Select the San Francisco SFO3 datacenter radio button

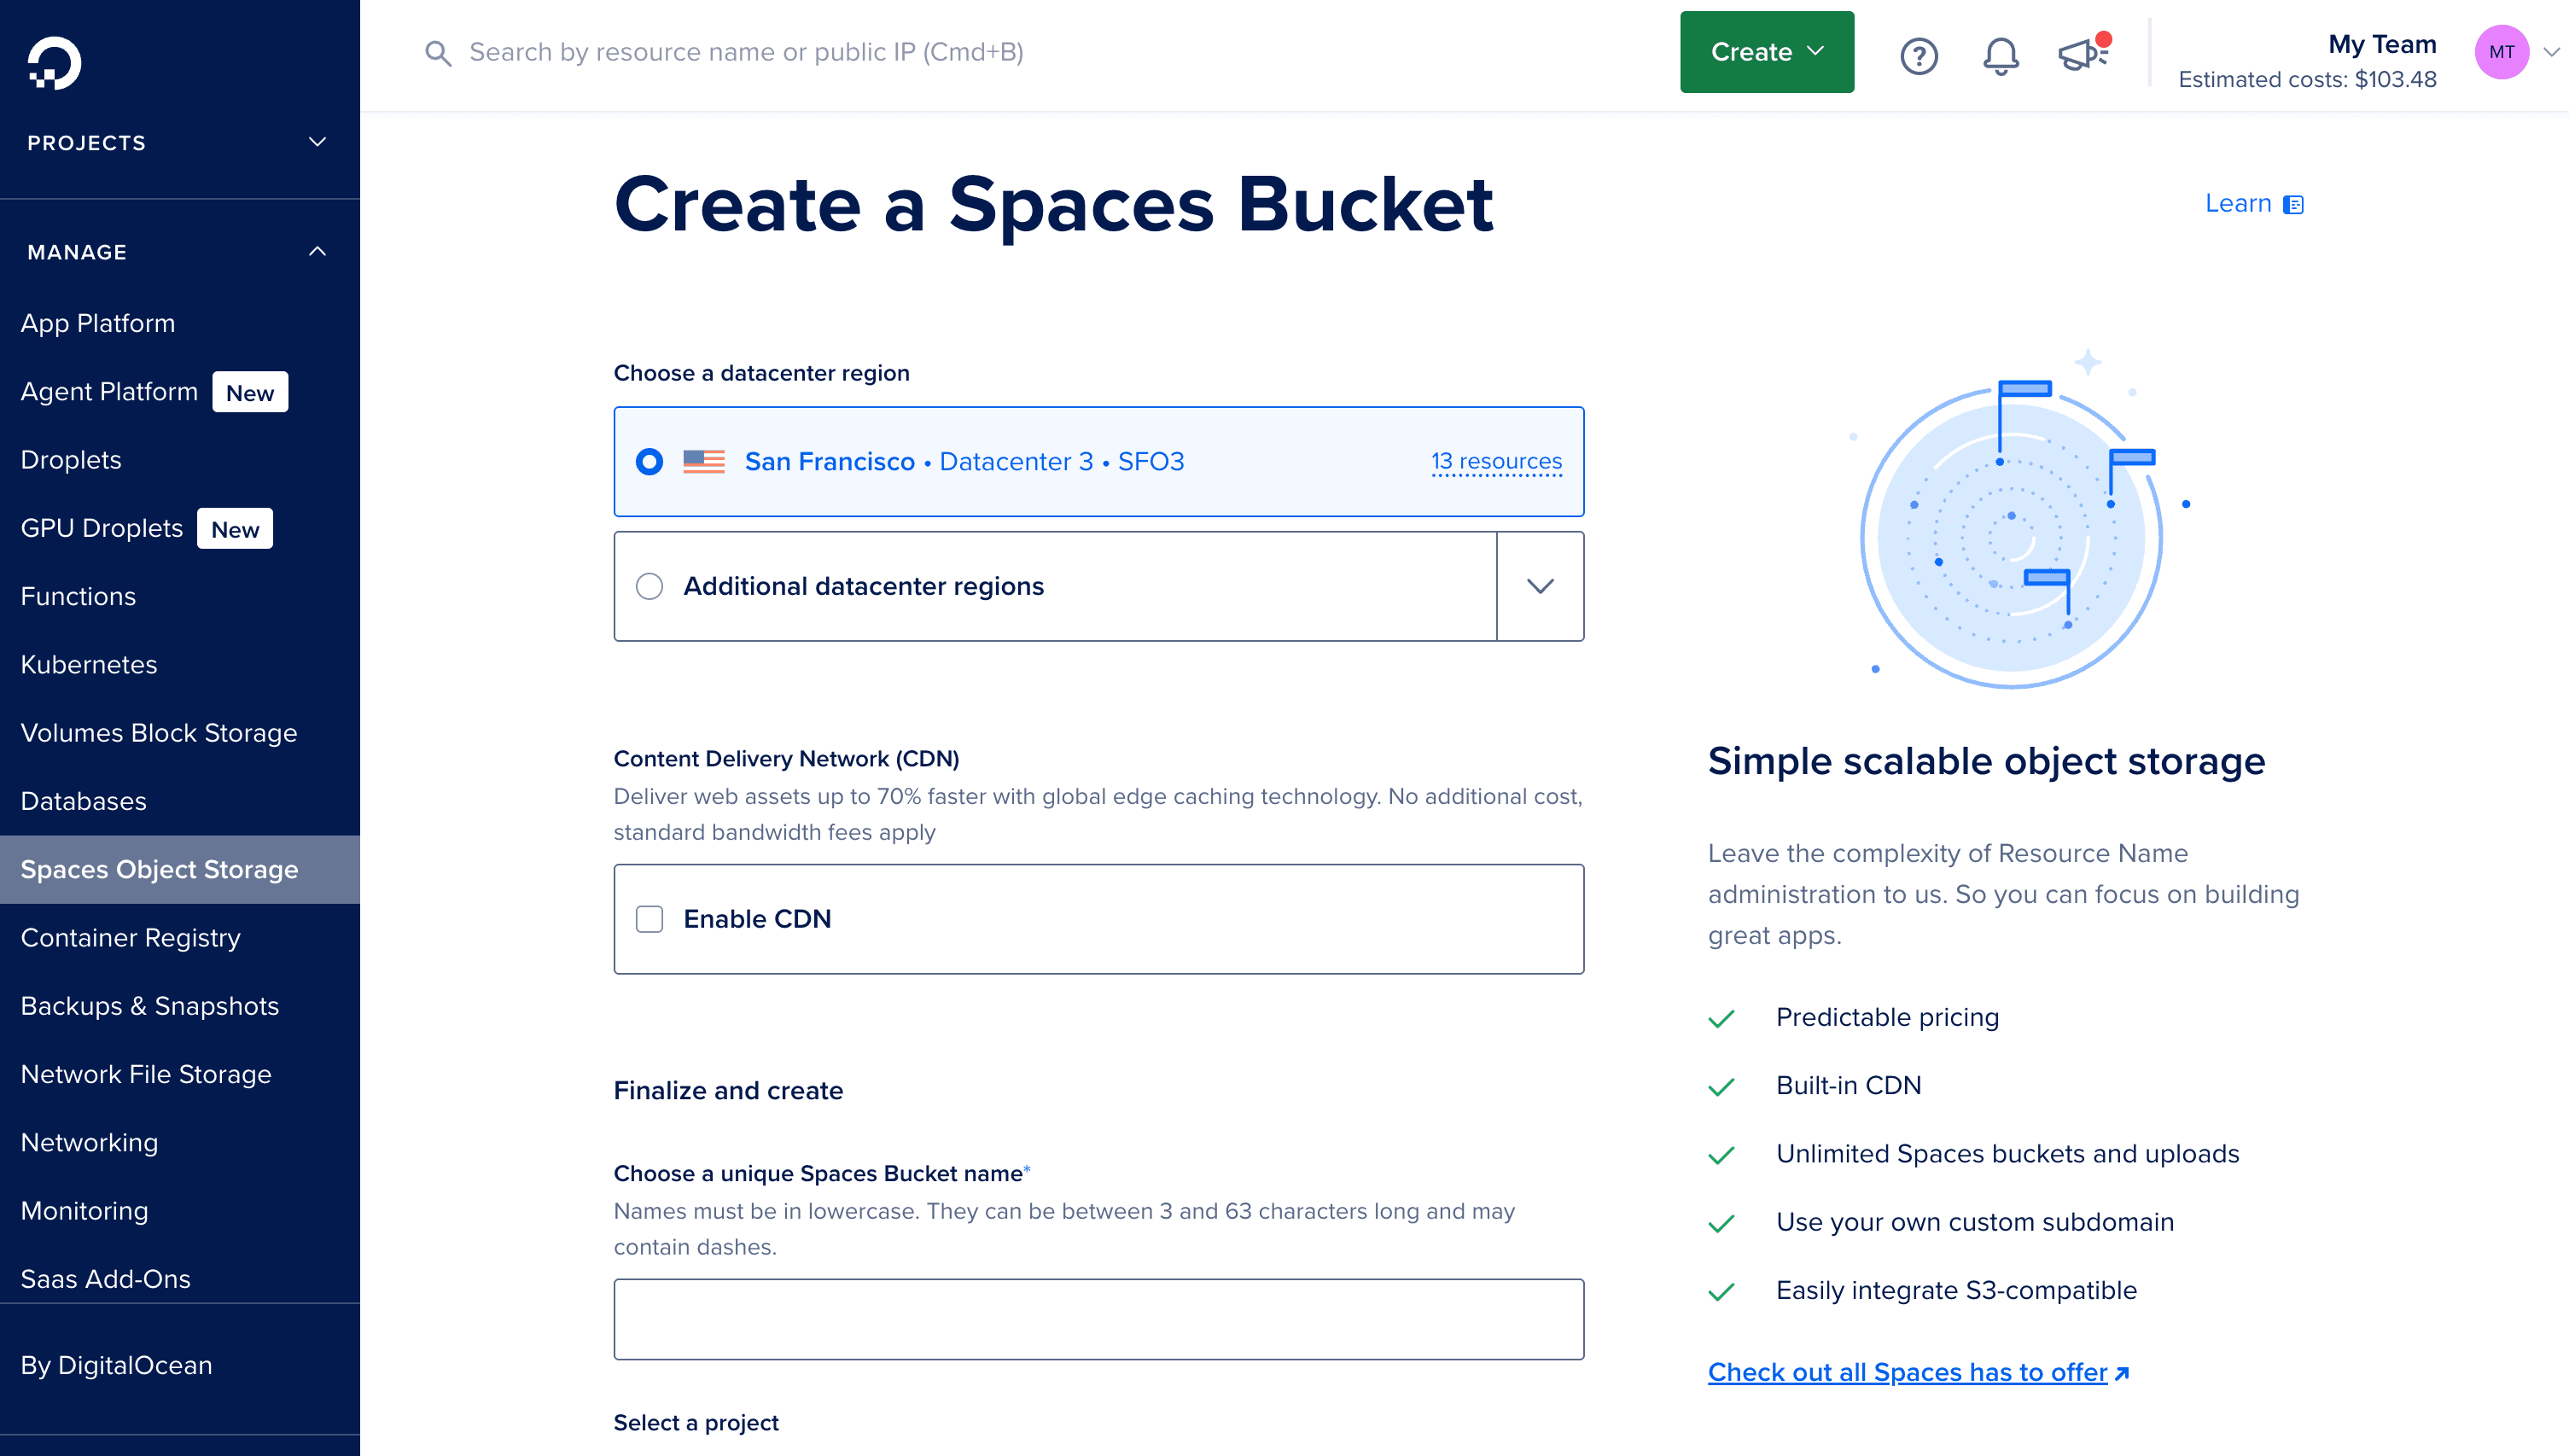pyautogui.click(x=649, y=461)
